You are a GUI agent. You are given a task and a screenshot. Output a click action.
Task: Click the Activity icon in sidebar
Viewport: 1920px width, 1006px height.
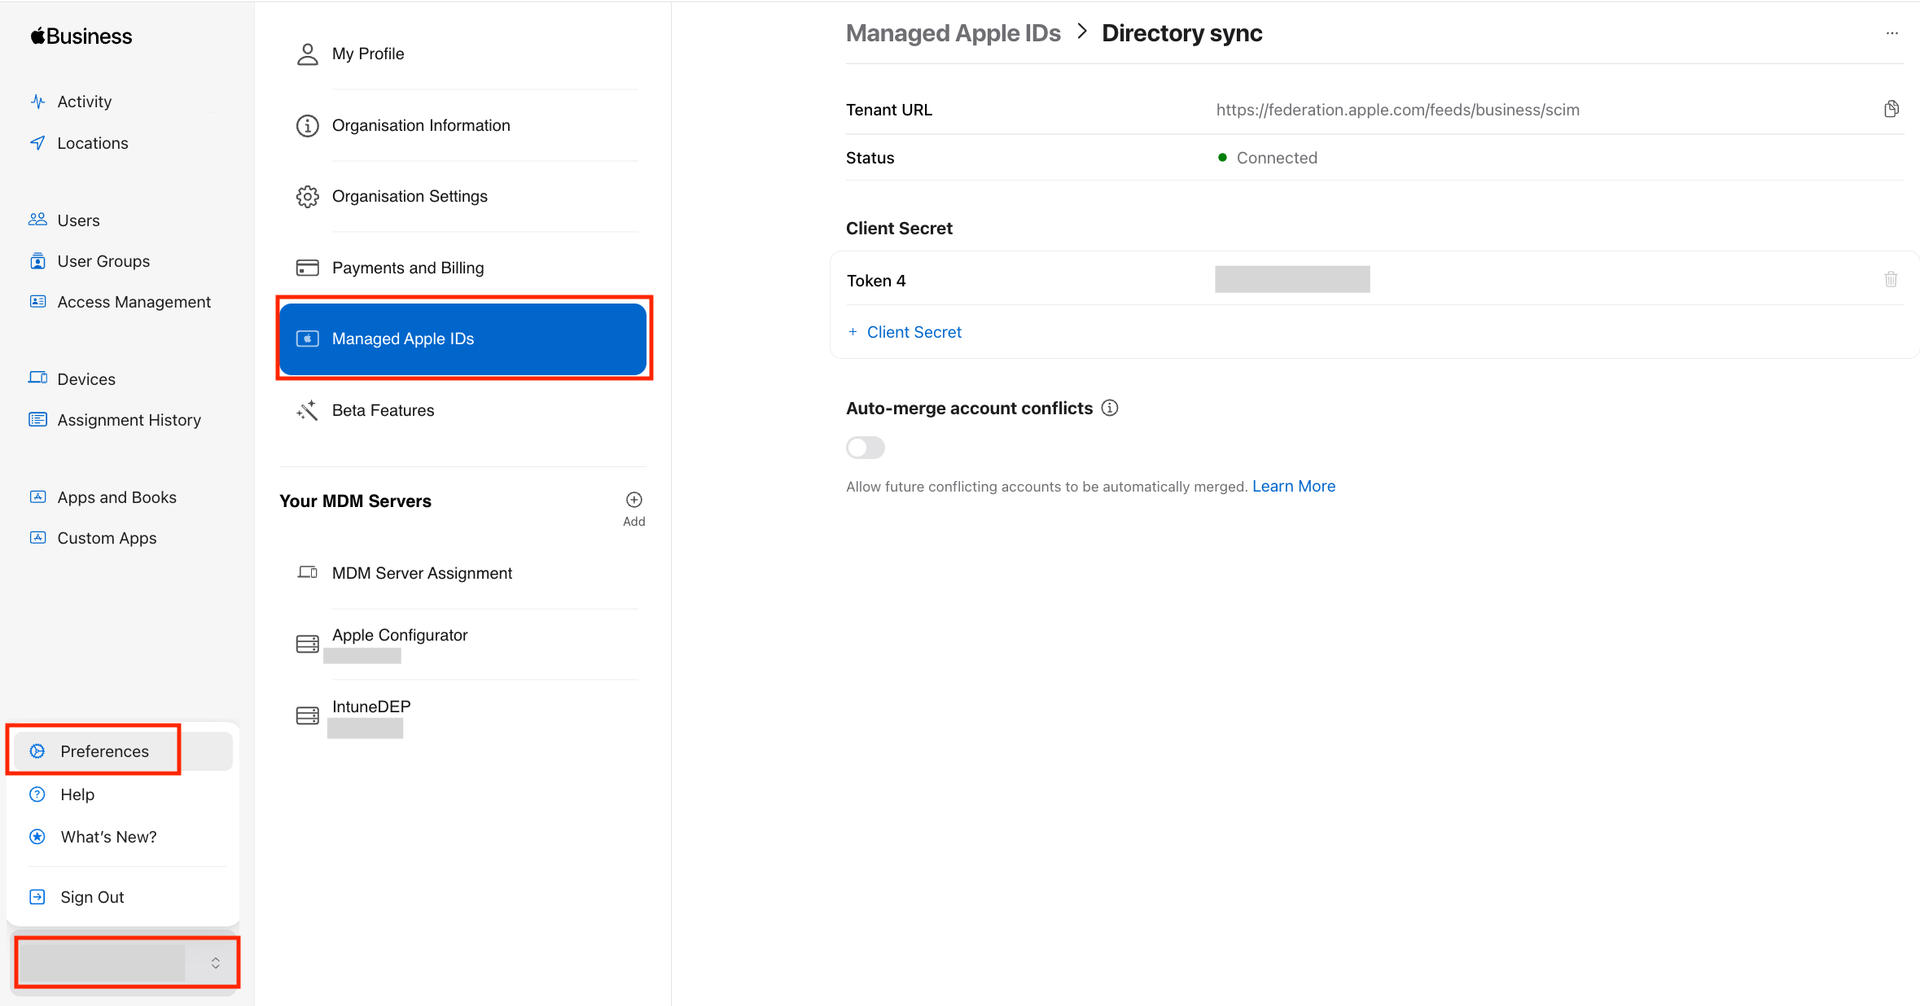[x=38, y=102]
